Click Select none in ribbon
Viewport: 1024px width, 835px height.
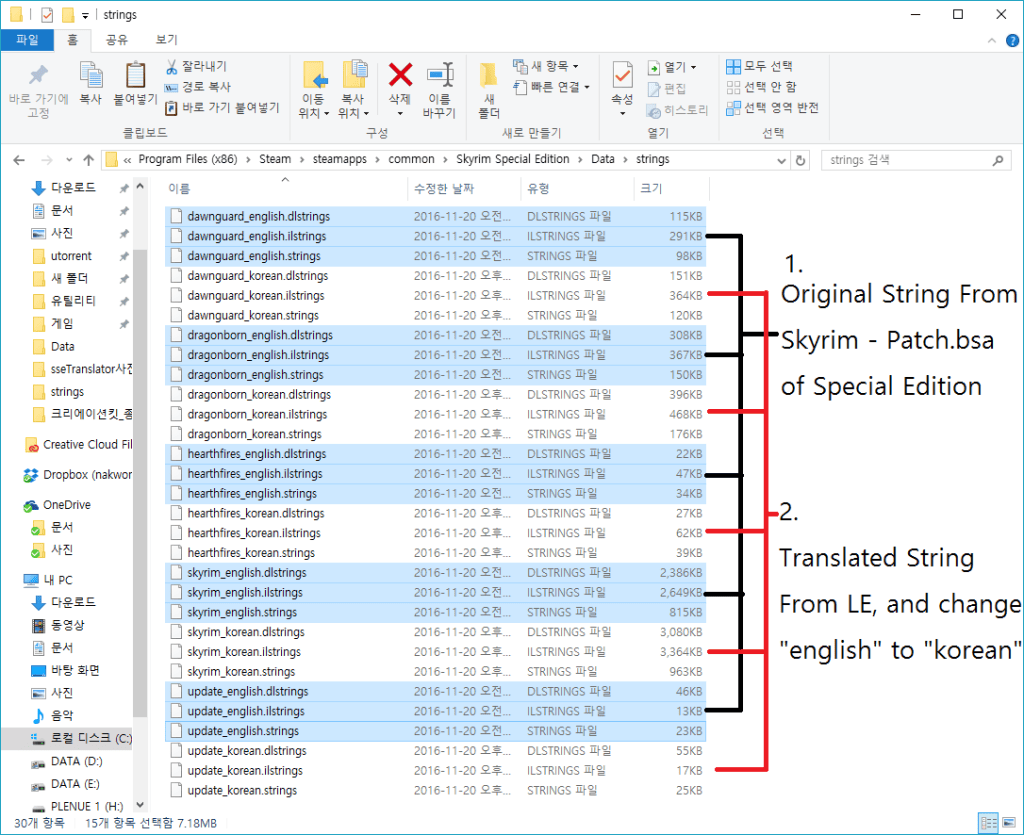coord(761,87)
